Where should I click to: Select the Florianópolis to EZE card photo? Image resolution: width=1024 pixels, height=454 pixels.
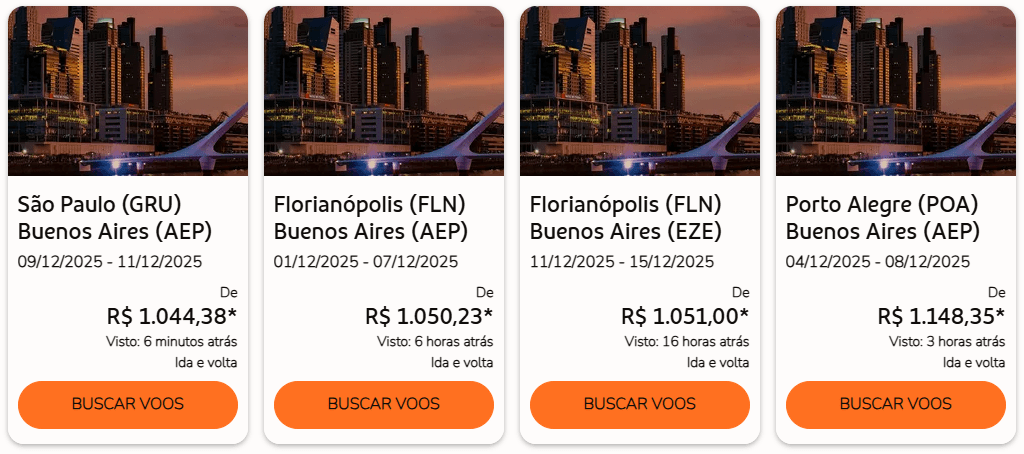(640, 91)
